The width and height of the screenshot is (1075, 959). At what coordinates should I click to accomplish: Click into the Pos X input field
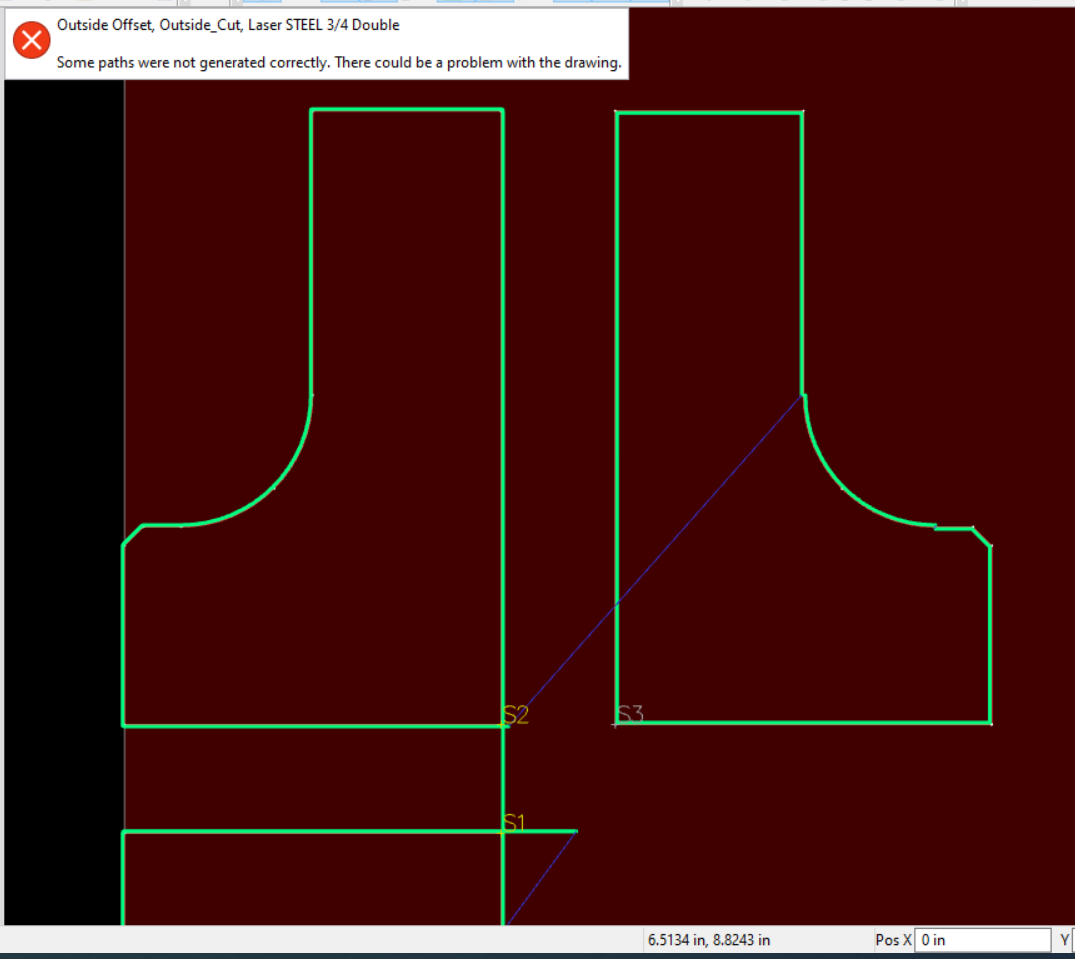point(982,940)
